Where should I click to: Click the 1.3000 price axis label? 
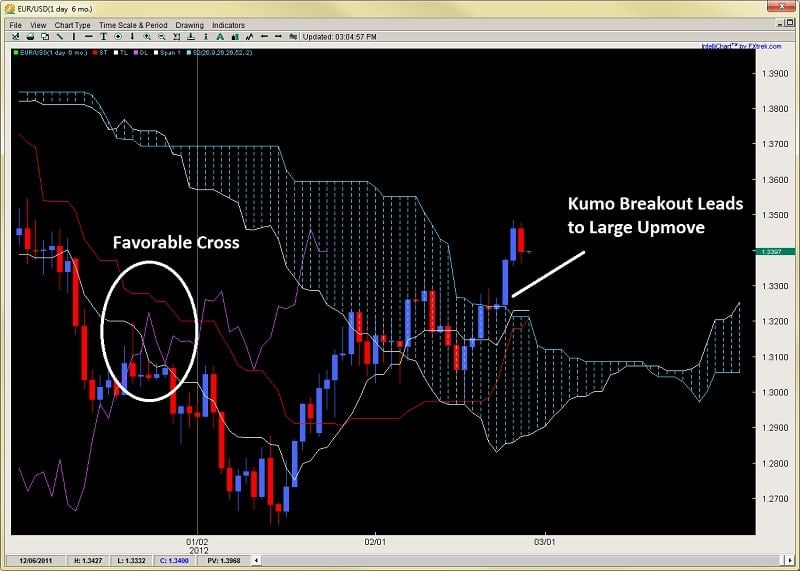tap(774, 392)
